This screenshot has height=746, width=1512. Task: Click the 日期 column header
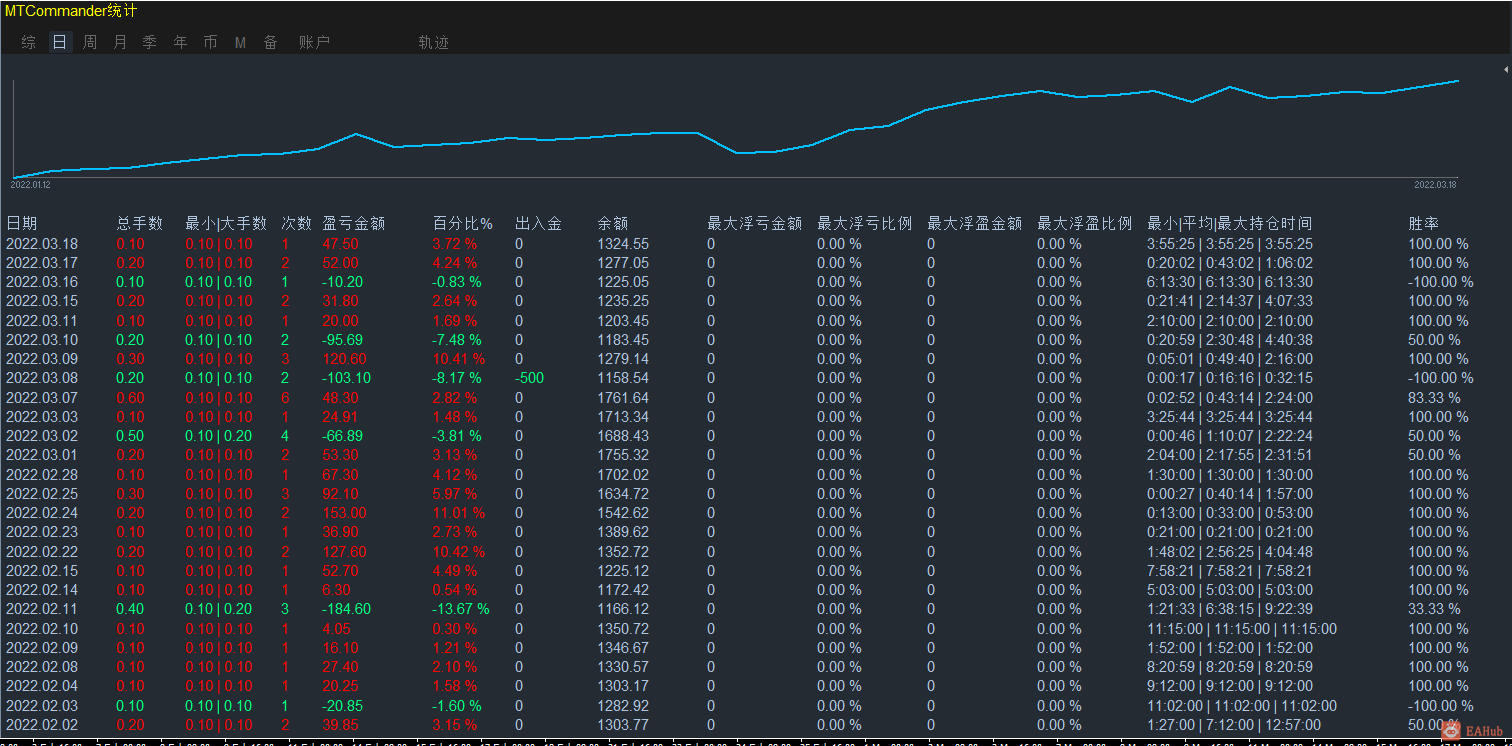(21, 223)
